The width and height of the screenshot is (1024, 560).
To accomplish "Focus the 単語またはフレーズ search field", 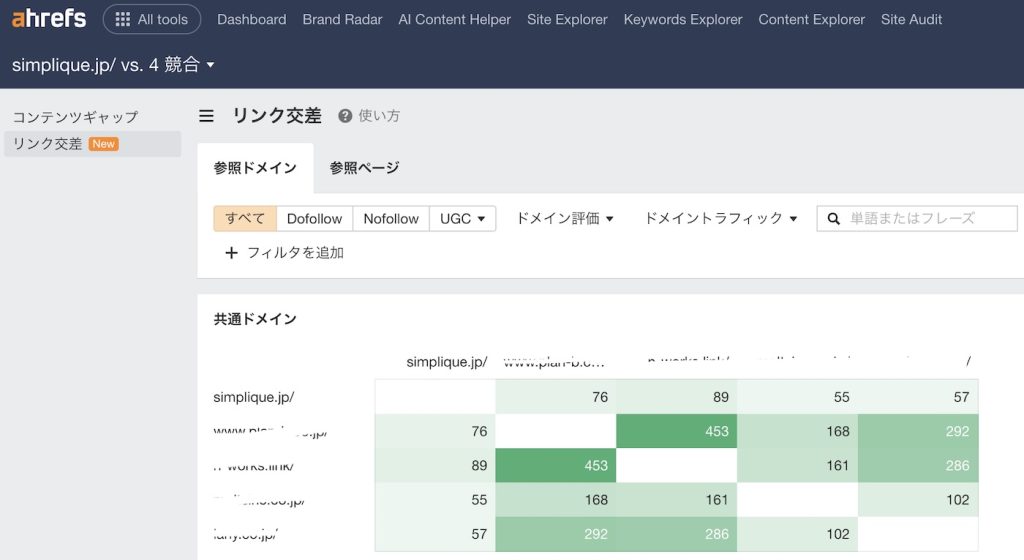I will click(917, 219).
